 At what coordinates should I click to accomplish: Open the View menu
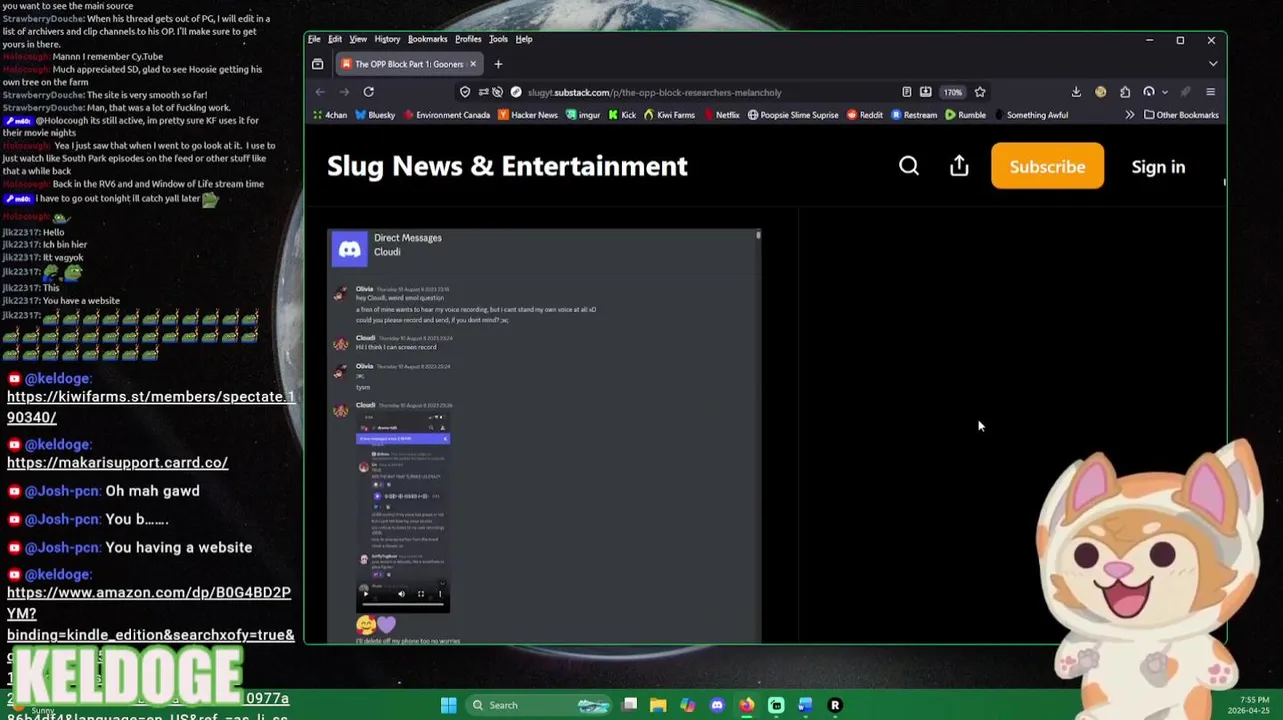tap(358, 39)
